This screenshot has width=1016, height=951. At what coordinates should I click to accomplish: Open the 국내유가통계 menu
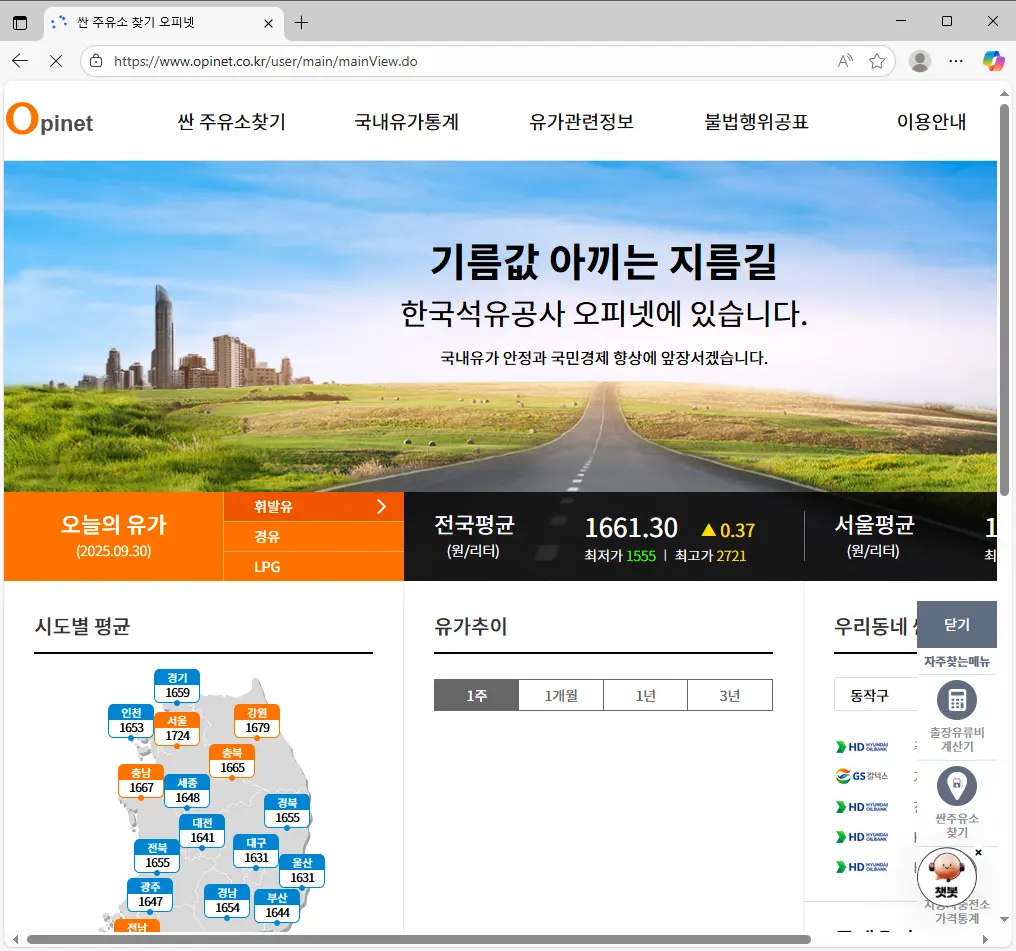(x=407, y=122)
